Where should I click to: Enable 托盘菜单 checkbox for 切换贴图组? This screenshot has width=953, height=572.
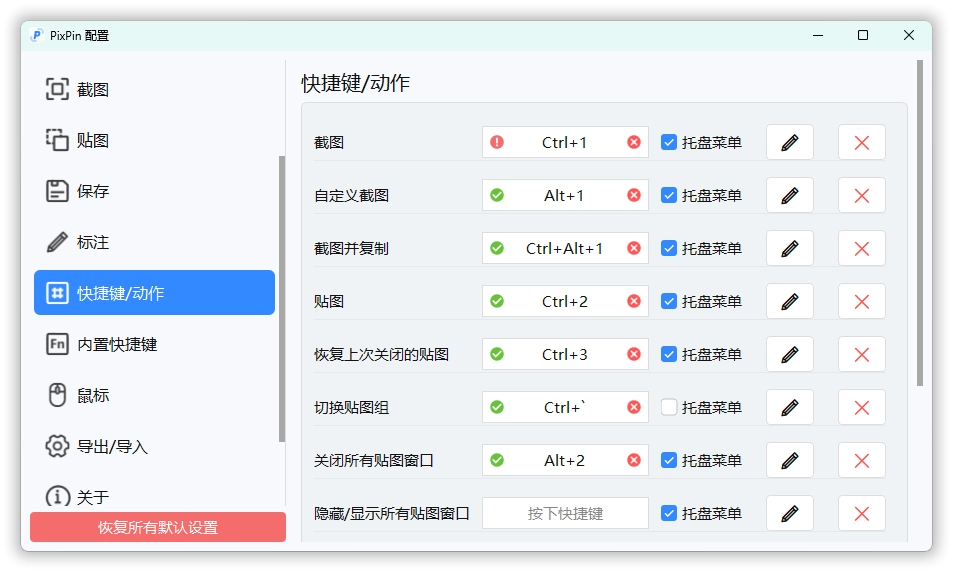pos(669,408)
